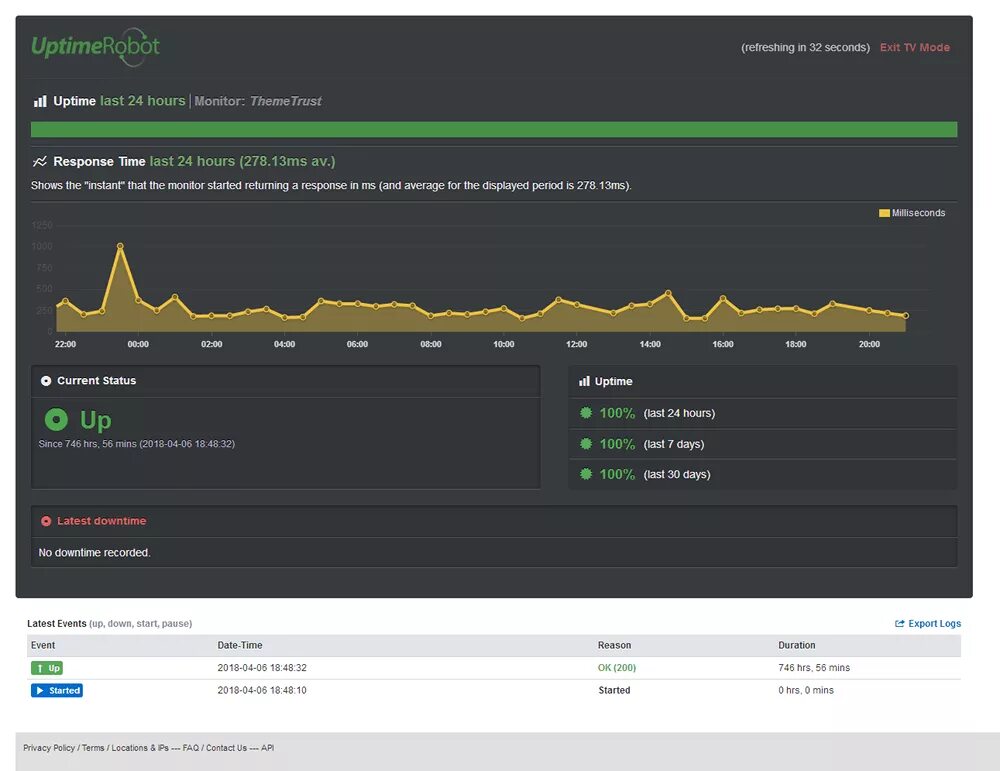Click the Uptime panel bar chart icon
Viewport: 1000px width, 771px height.
coord(584,381)
